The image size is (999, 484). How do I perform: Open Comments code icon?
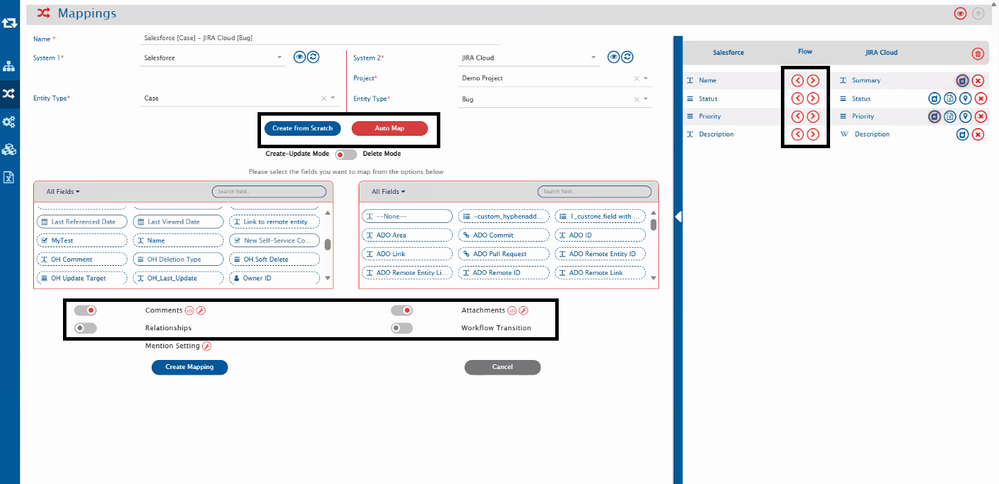pos(189,310)
